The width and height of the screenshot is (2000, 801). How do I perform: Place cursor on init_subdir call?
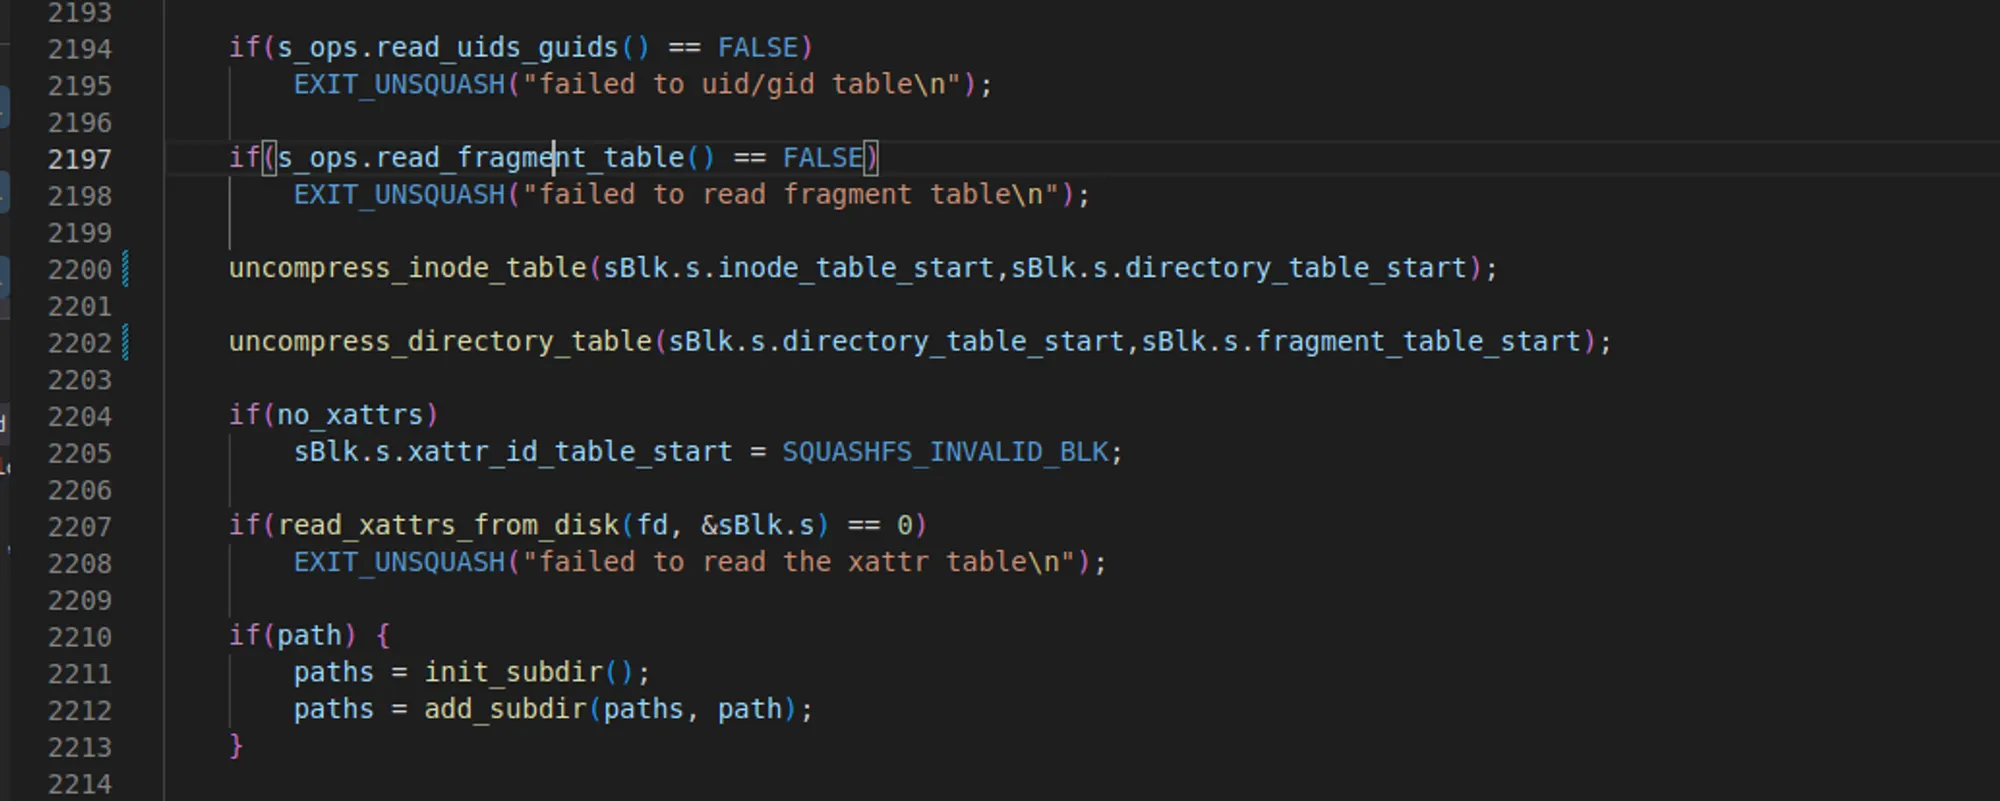tap(513, 672)
